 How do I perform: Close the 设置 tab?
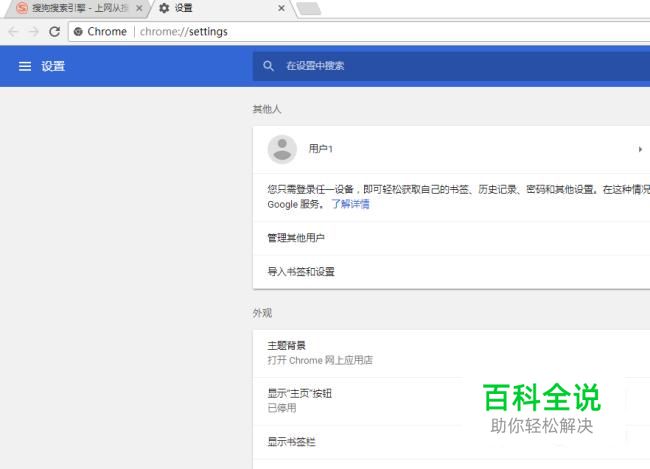click(281, 8)
